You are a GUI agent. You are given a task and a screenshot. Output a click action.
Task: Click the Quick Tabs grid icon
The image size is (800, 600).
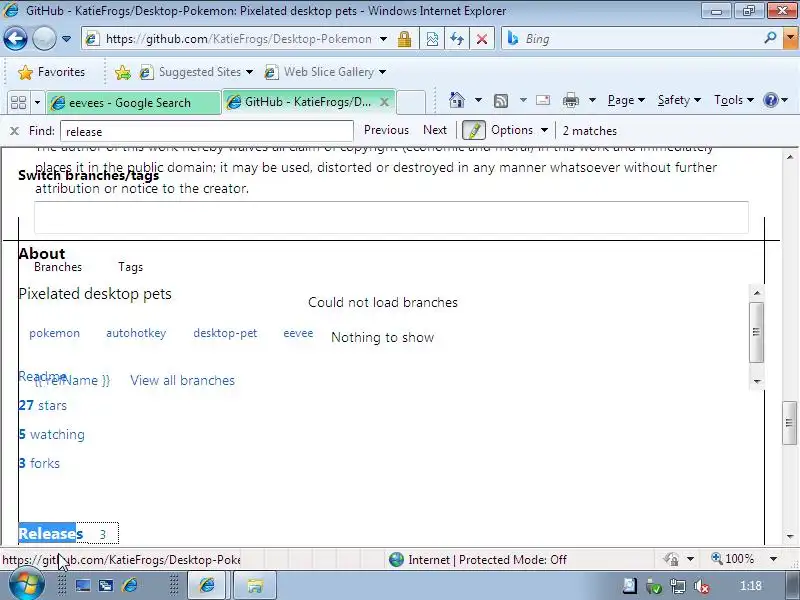click(18, 102)
